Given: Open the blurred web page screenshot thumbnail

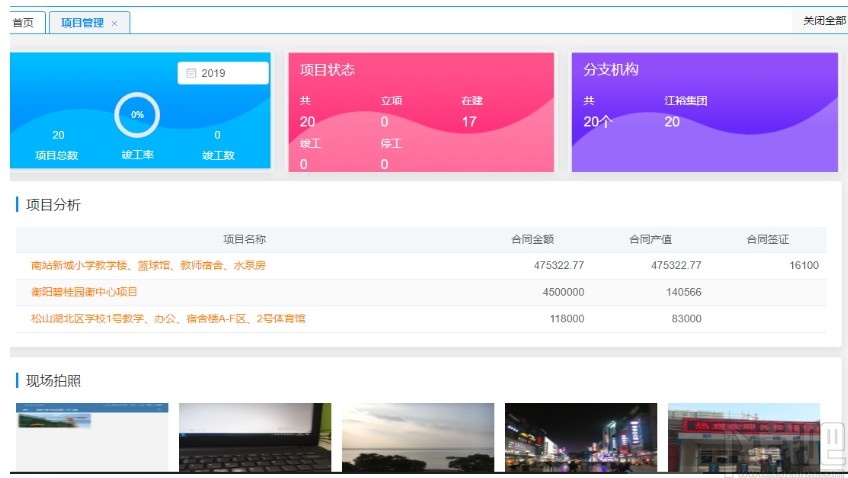Looking at the screenshot, I should point(92,437).
